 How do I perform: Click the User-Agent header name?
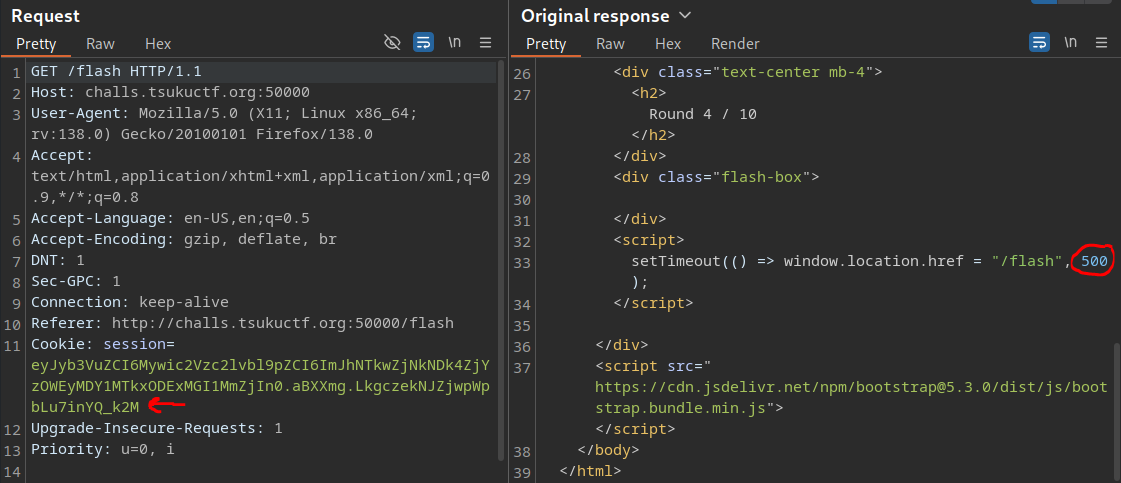tap(78, 113)
